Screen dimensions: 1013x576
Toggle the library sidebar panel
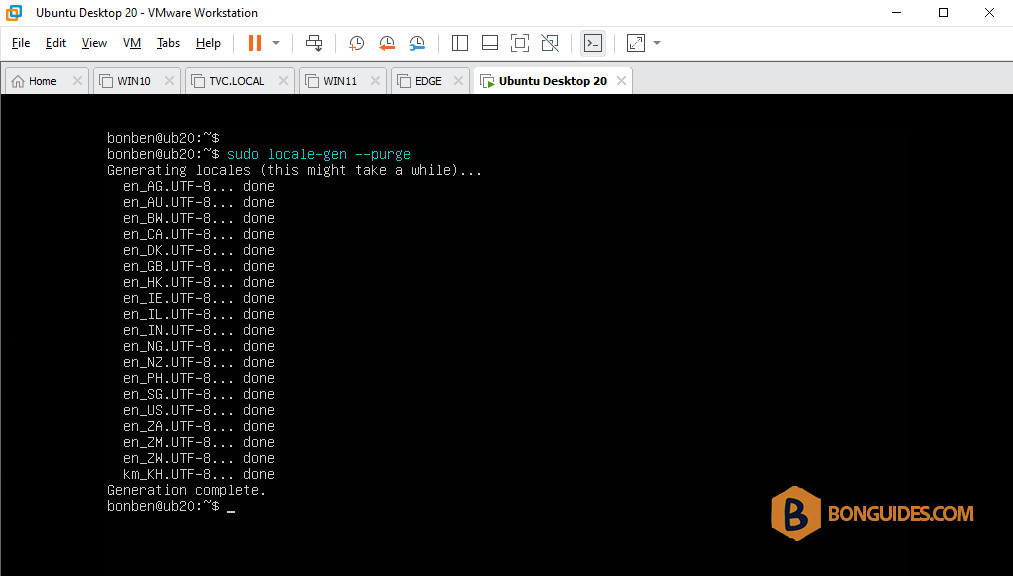tap(460, 43)
